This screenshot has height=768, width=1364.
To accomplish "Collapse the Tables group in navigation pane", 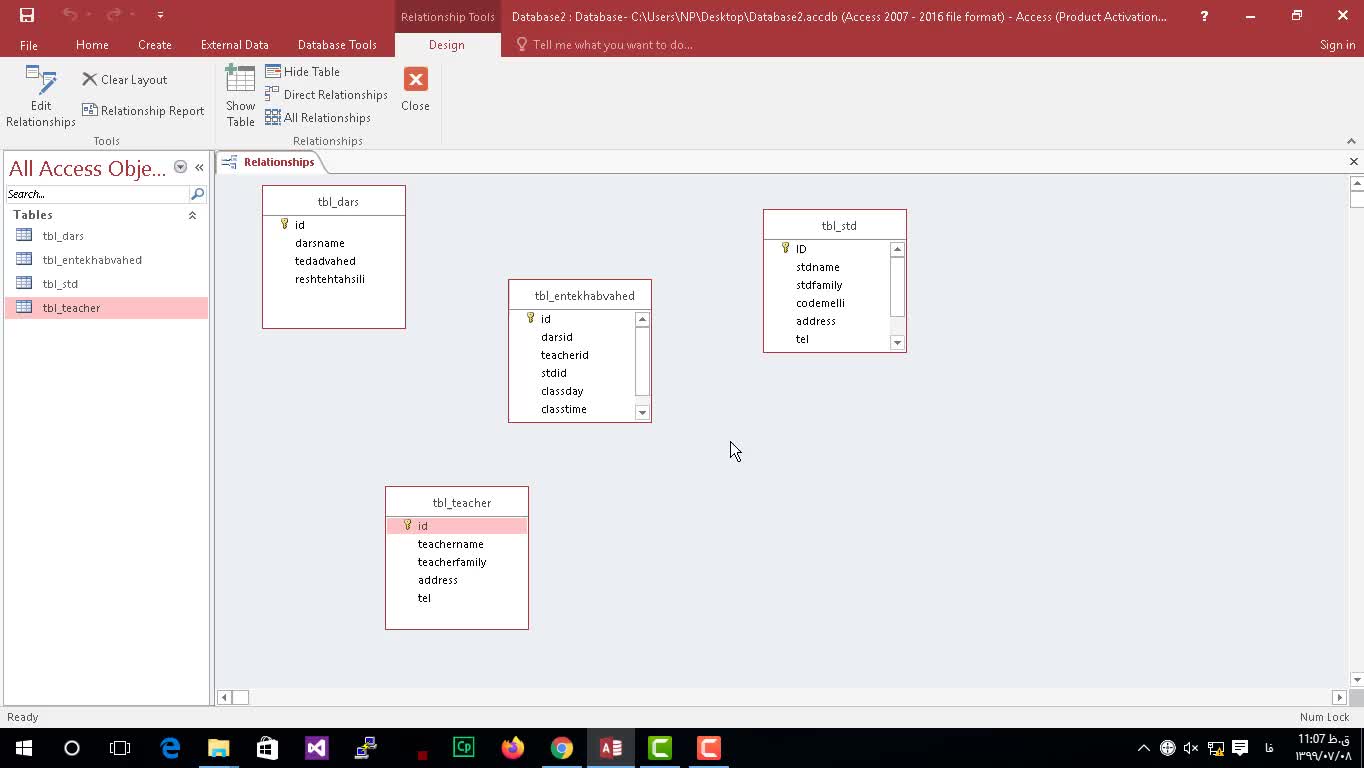I will pos(192,215).
